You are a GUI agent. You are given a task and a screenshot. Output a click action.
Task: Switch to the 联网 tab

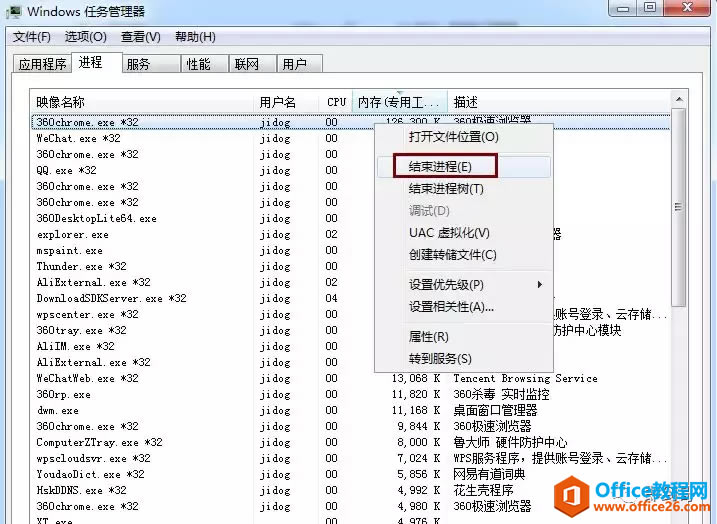[x=252, y=64]
